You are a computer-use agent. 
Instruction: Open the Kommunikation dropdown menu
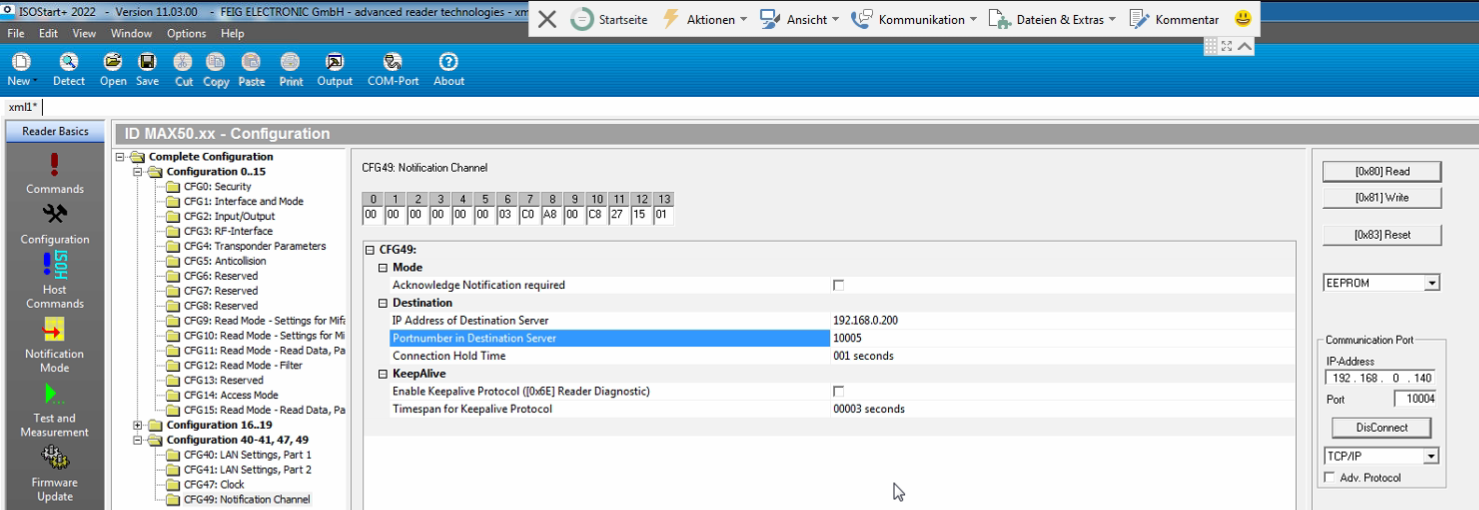coord(914,19)
